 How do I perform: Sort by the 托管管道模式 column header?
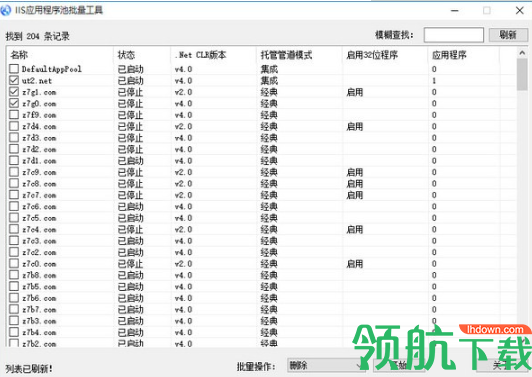pyautogui.click(x=286, y=55)
